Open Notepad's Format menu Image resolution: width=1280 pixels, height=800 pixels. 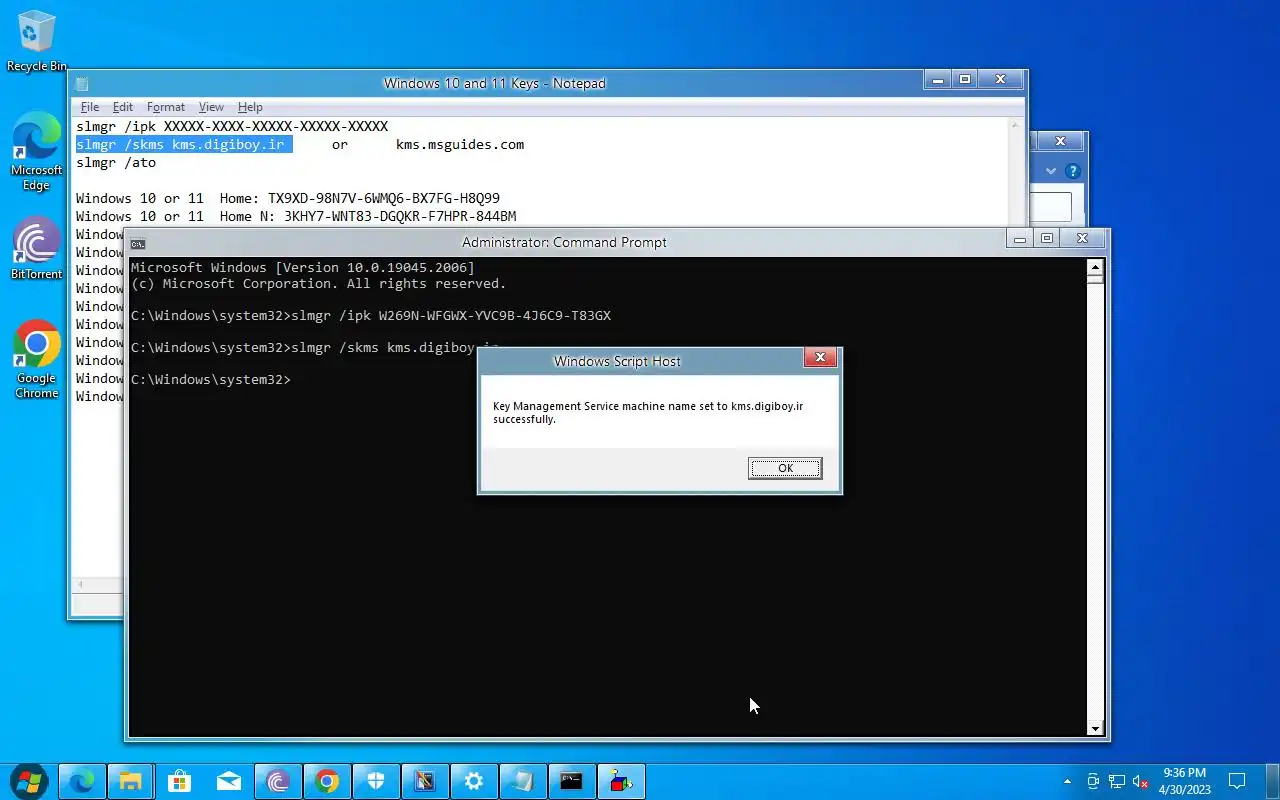tap(166, 107)
